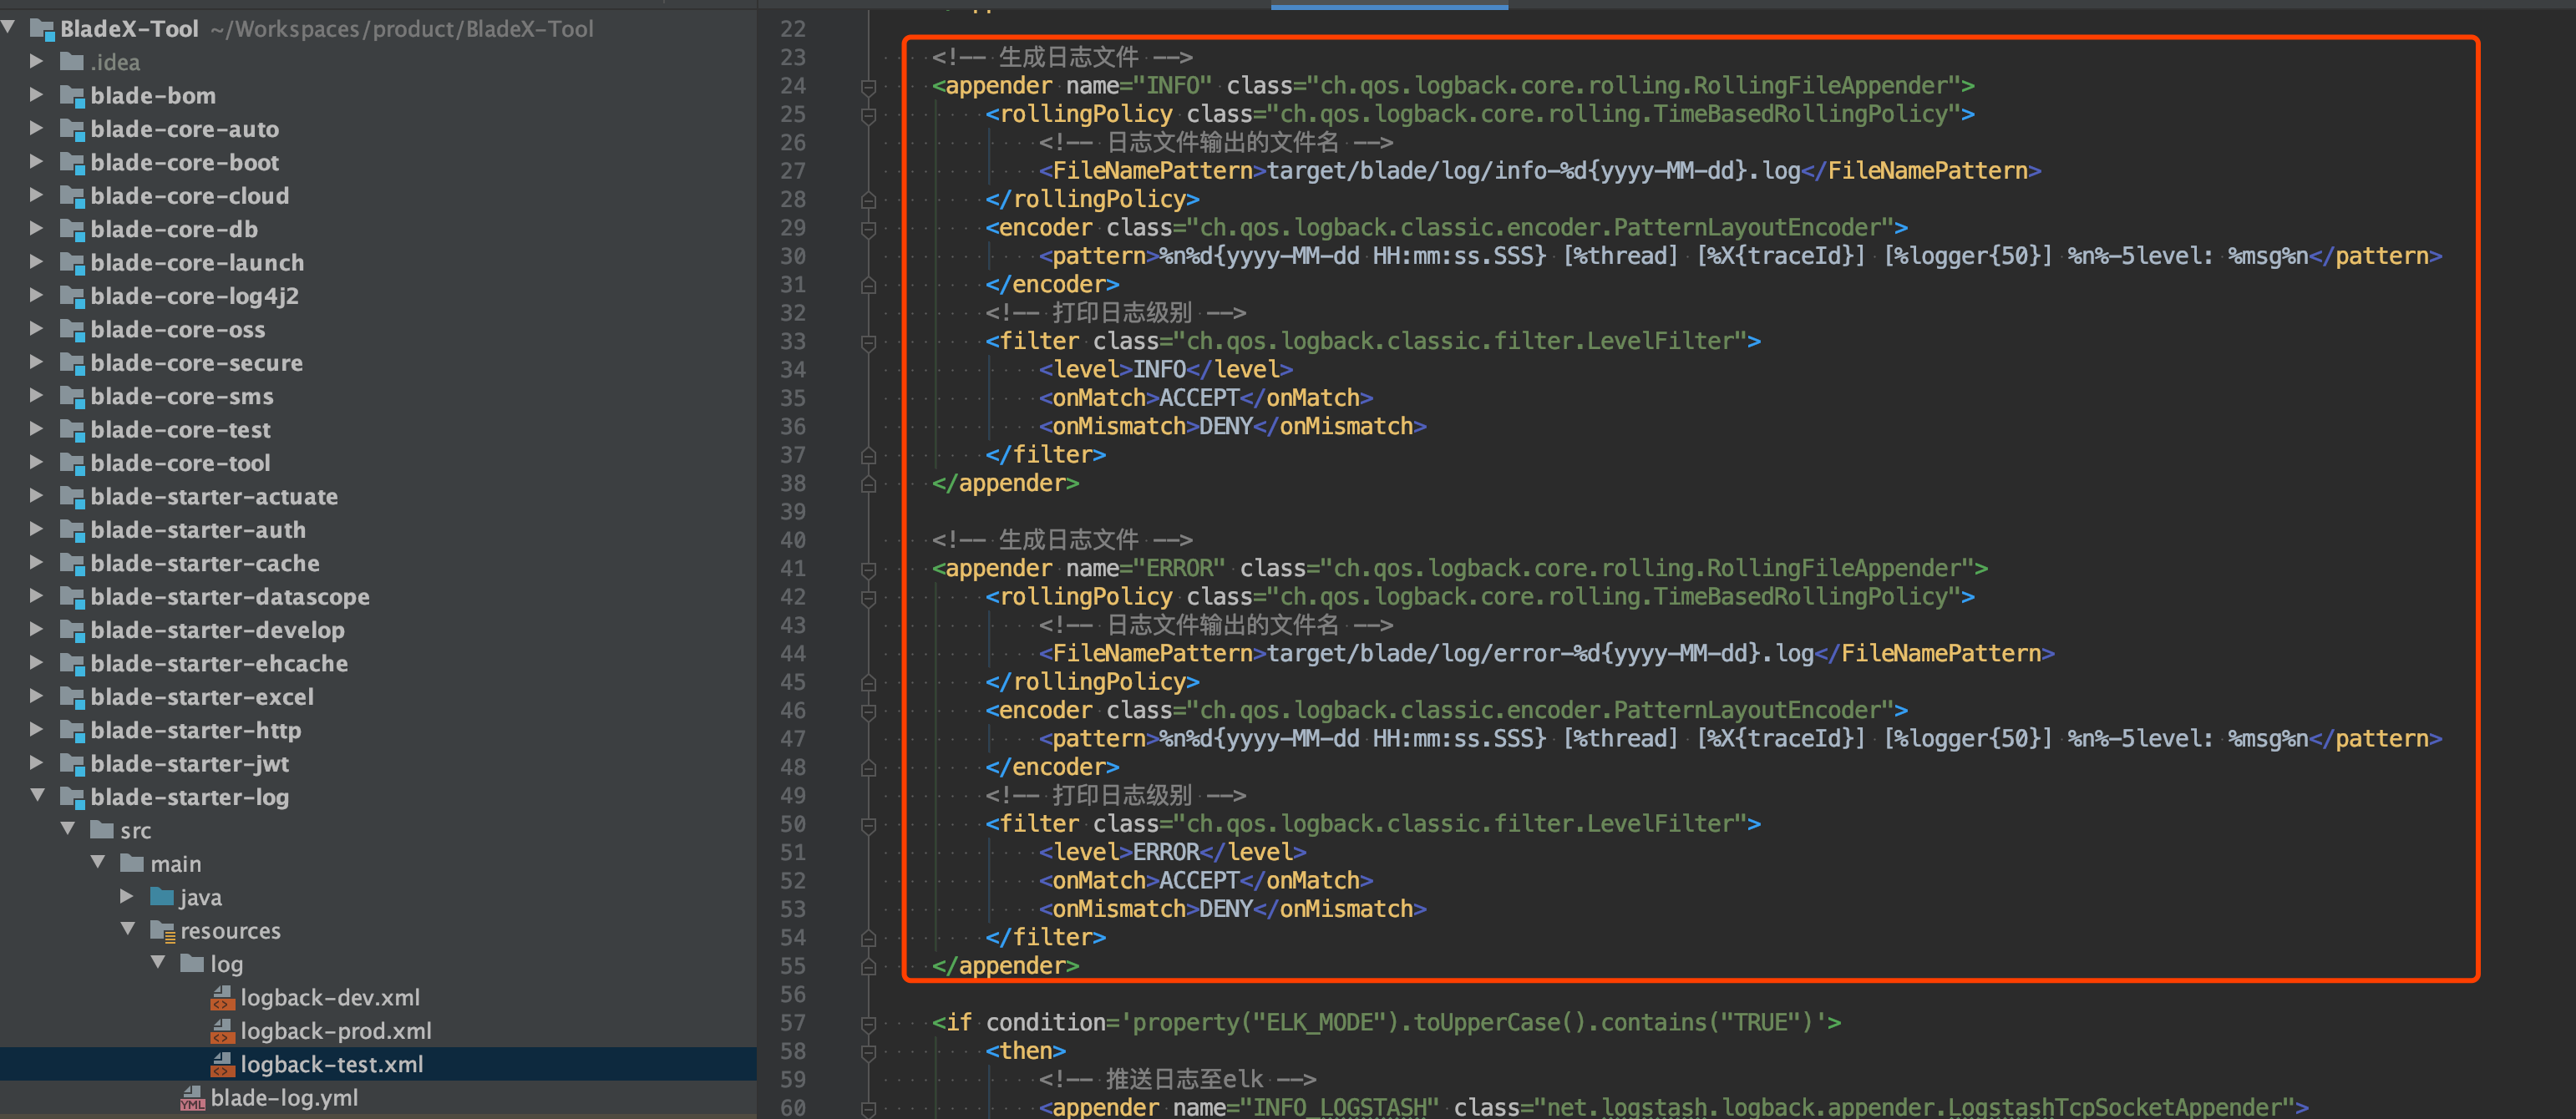Click the blade-core-secure module folder icon
The height and width of the screenshot is (1119, 2576).
tap(72, 363)
